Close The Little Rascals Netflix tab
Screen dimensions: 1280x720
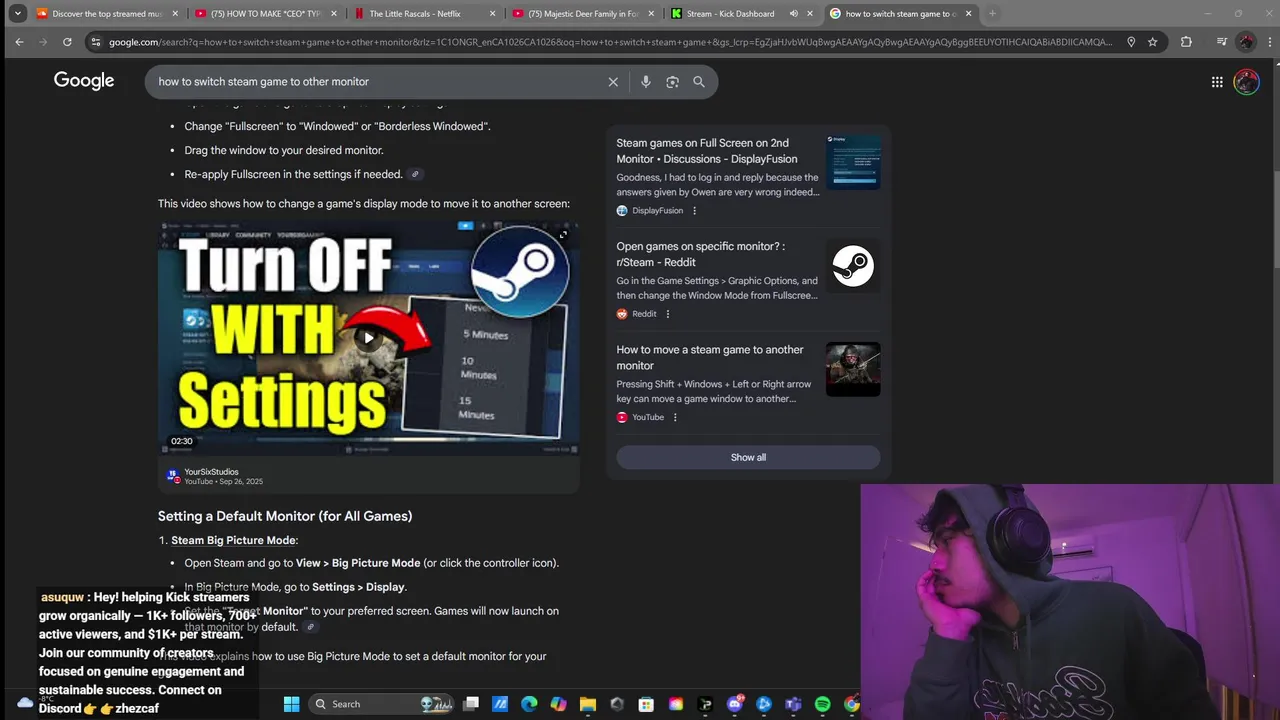(493, 14)
